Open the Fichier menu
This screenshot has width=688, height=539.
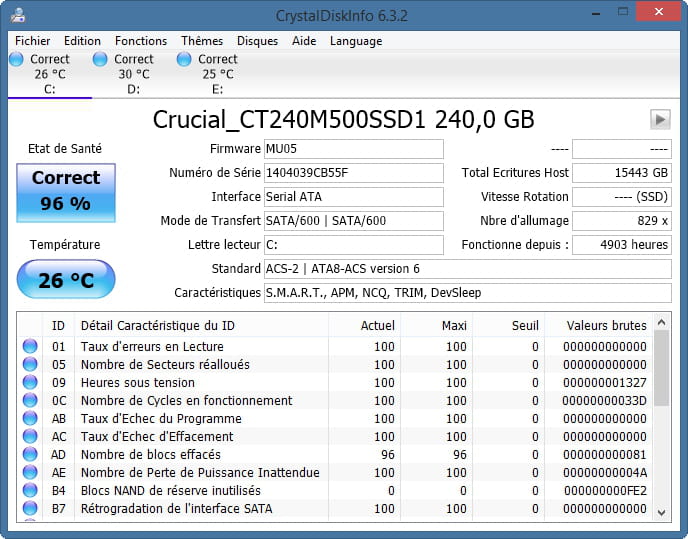(x=32, y=41)
